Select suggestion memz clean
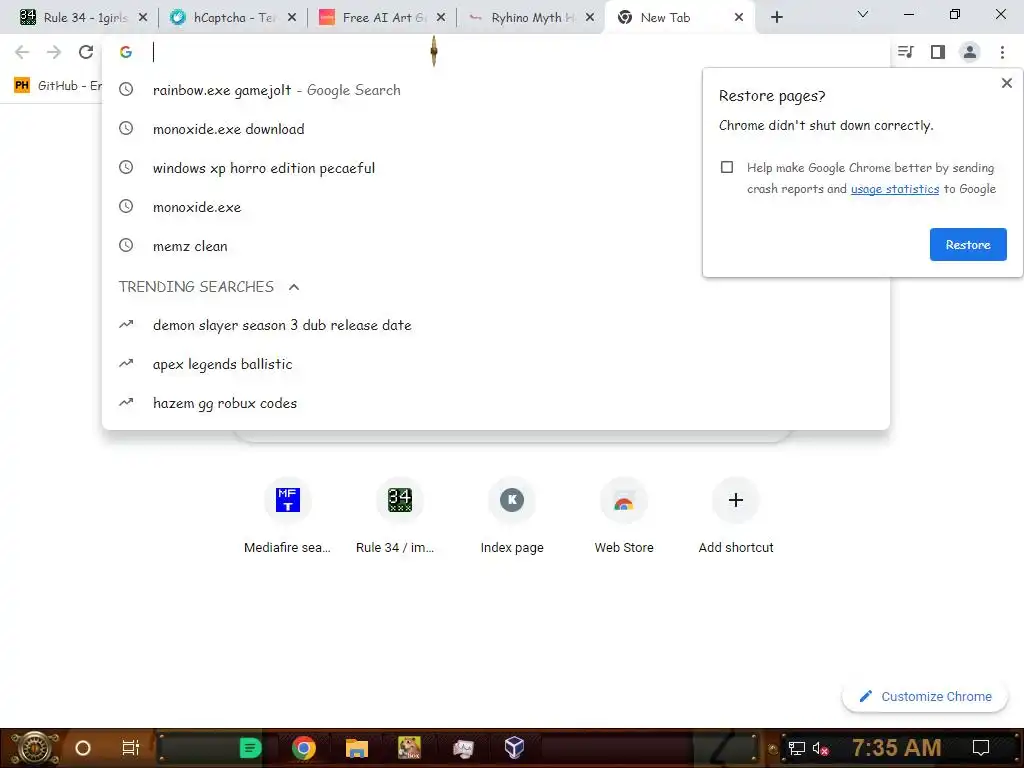1024x768 pixels. (x=496, y=246)
